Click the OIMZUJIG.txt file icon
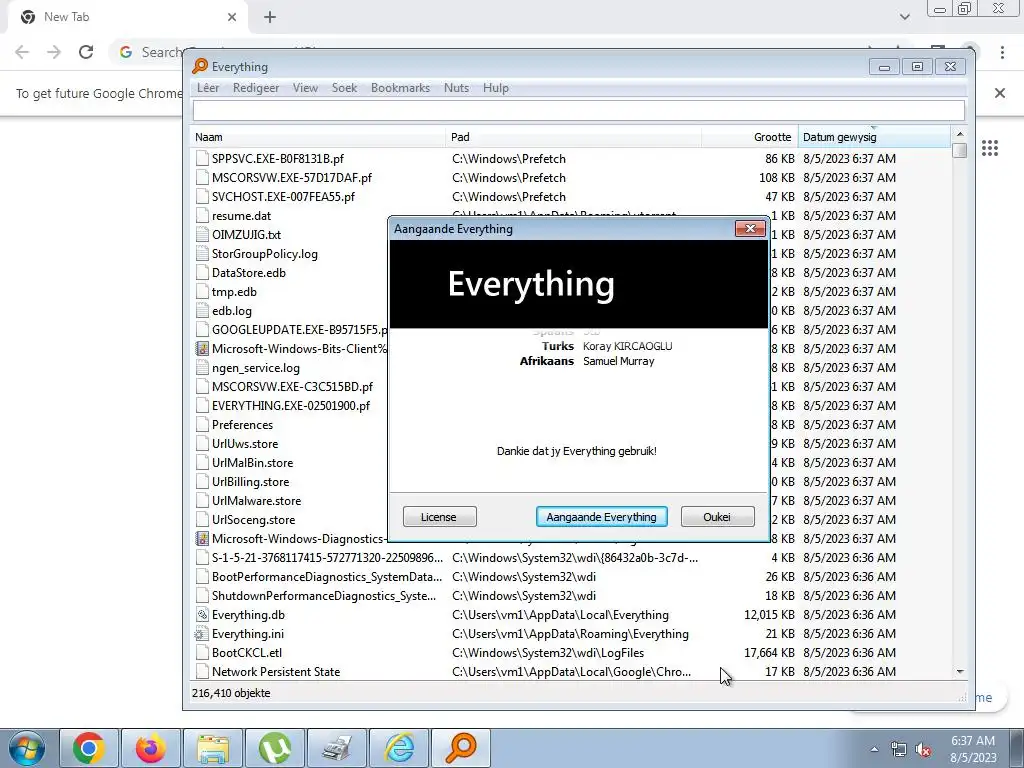The image size is (1024, 768). point(202,234)
